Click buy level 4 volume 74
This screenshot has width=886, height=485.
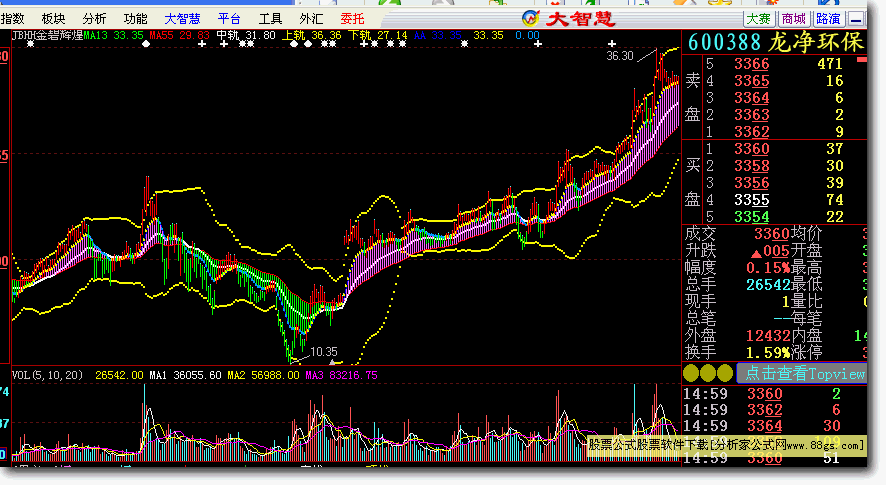[x=835, y=200]
